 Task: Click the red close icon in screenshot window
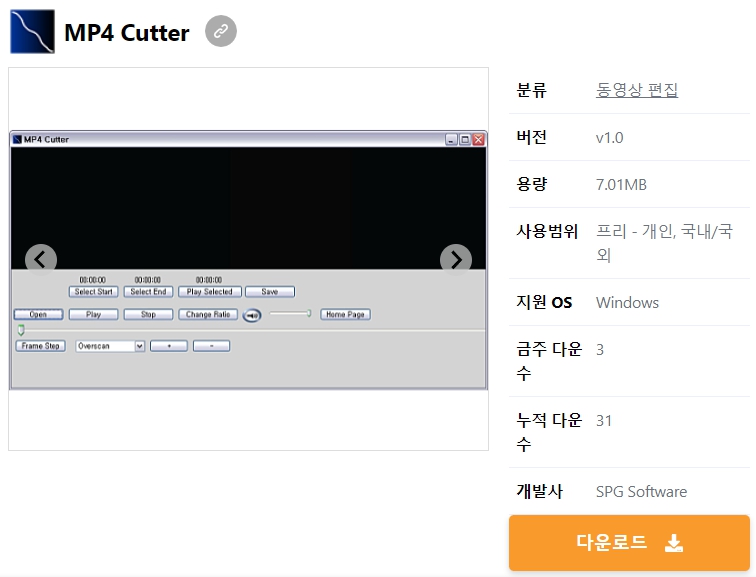pyautogui.click(x=478, y=140)
